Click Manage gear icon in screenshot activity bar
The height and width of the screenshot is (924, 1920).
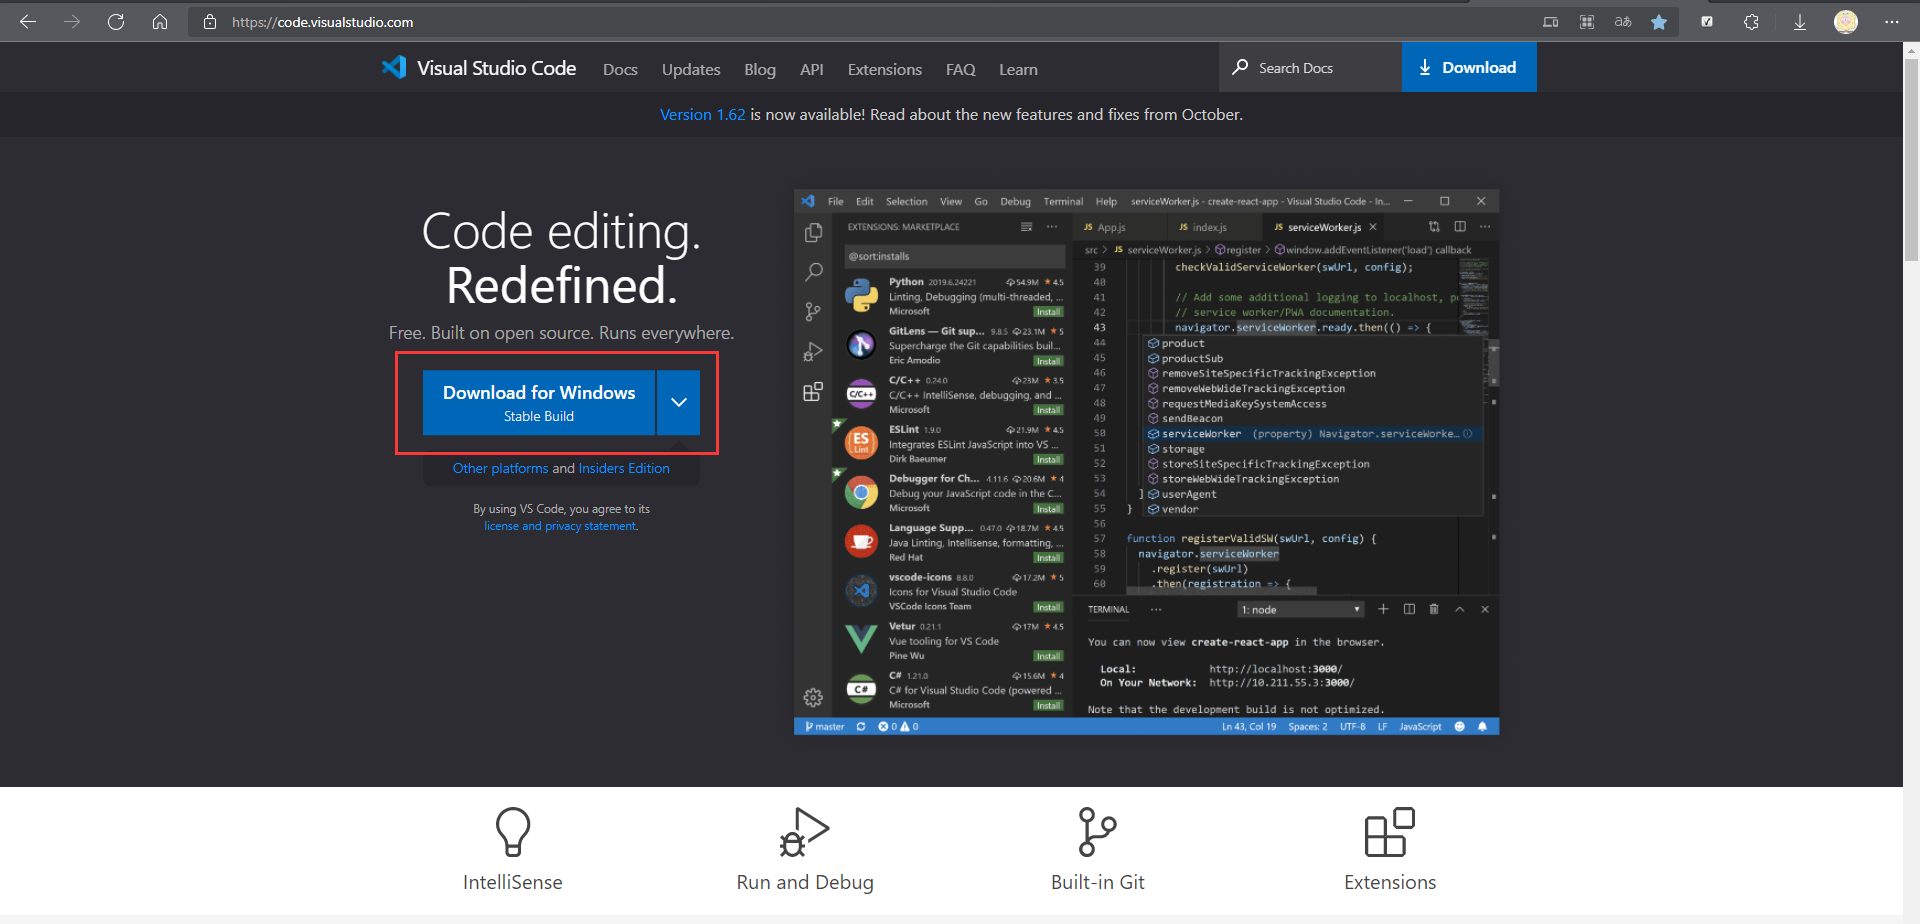pyautogui.click(x=813, y=697)
